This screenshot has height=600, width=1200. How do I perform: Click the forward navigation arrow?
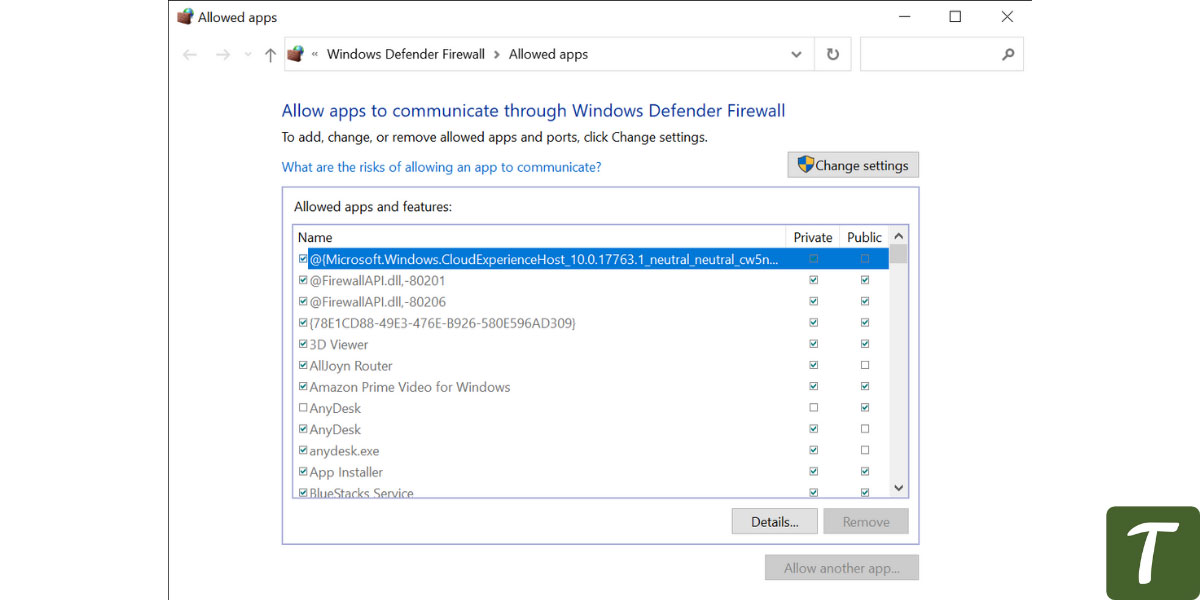point(222,55)
